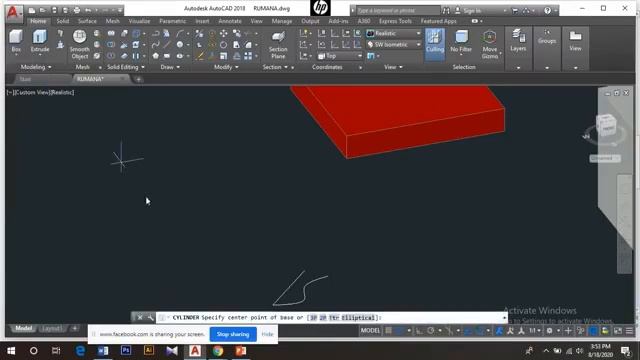Screen dimensions: 640x360
Task: Click the New drawing icon in quick access toolbar
Action: tap(32, 10)
